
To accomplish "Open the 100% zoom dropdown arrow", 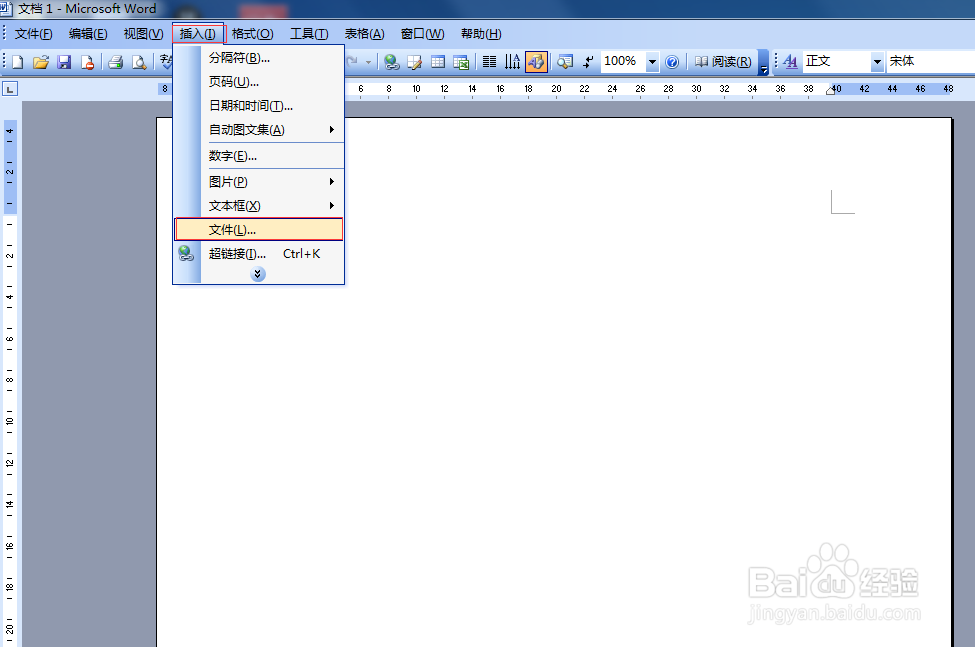I will pos(652,62).
